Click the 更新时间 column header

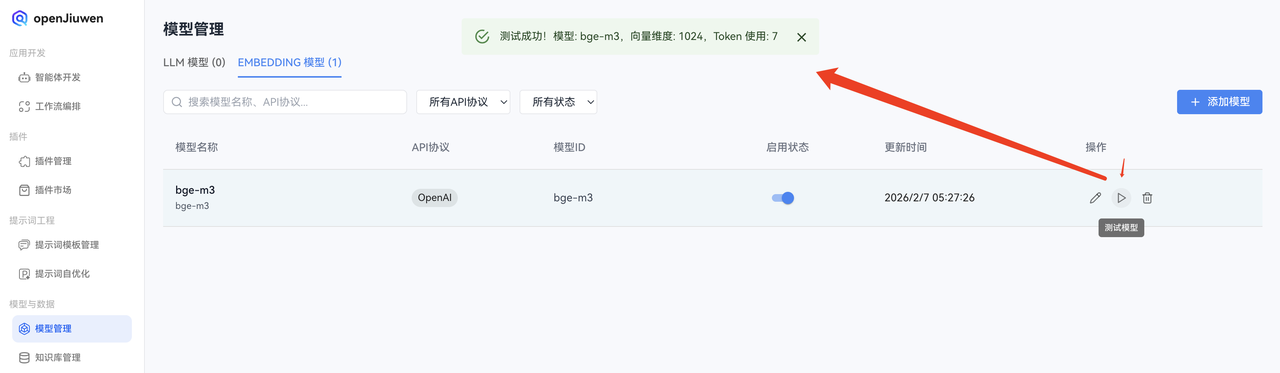tap(905, 147)
